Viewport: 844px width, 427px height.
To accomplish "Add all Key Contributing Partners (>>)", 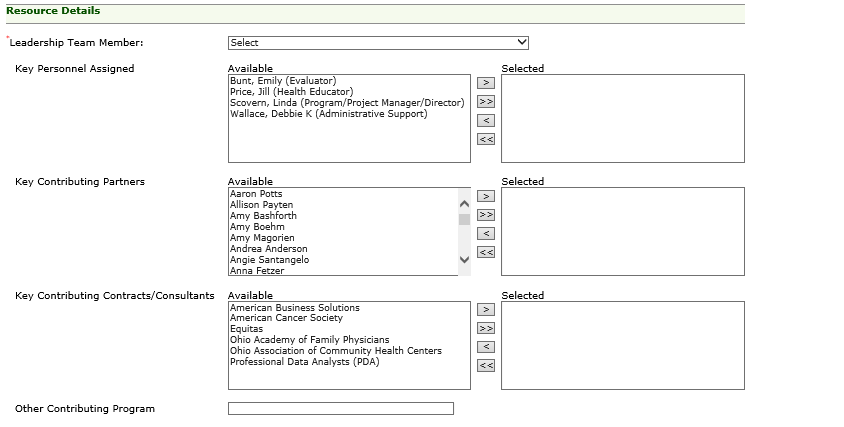I will 486,214.
